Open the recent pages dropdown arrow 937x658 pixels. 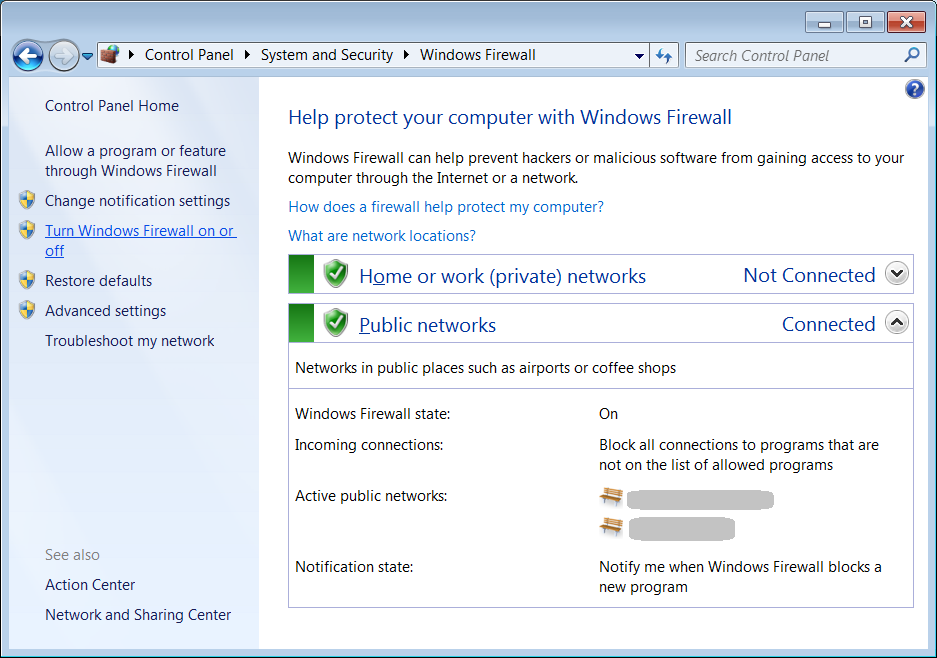click(x=87, y=56)
